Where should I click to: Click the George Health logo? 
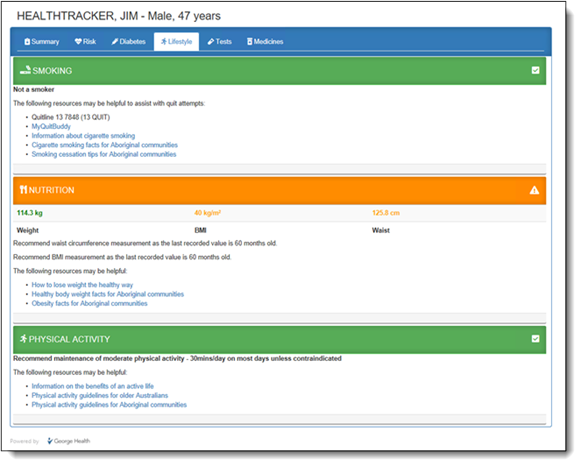coord(69,441)
